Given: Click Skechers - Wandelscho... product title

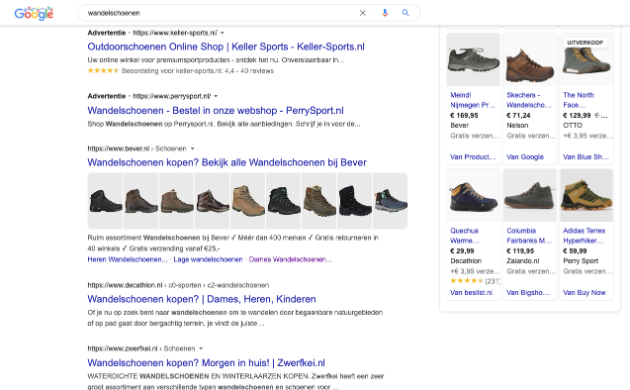Looking at the screenshot, I should click(x=529, y=100).
